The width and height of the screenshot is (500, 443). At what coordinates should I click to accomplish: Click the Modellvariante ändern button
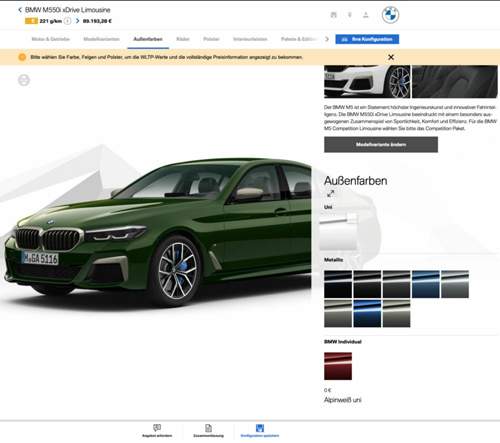[381, 145]
